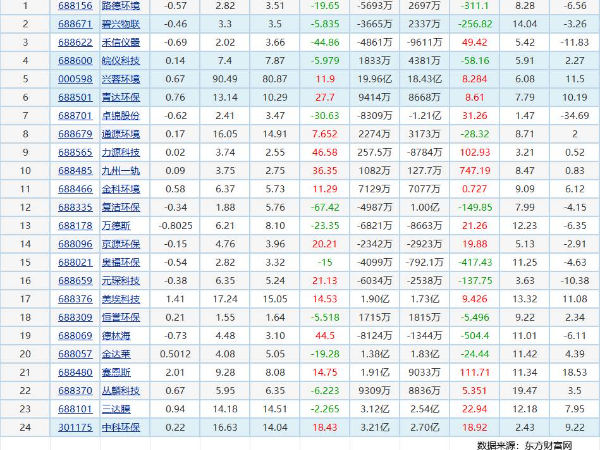The height and width of the screenshot is (450, 600).
Task: Open stock code link 688679
Action: pos(75,134)
